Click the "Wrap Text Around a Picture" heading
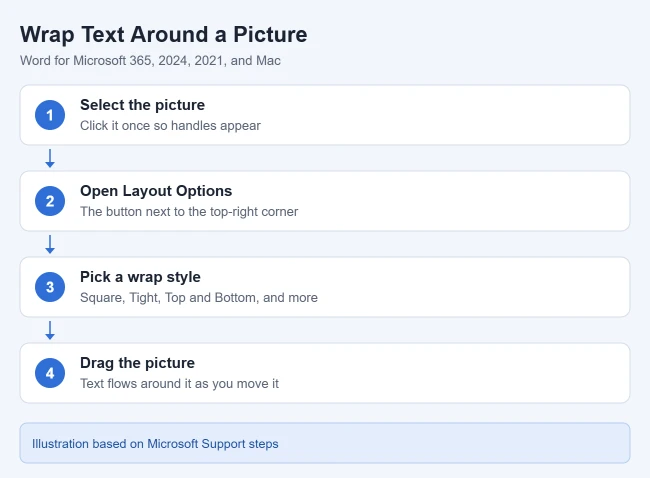 pos(164,34)
